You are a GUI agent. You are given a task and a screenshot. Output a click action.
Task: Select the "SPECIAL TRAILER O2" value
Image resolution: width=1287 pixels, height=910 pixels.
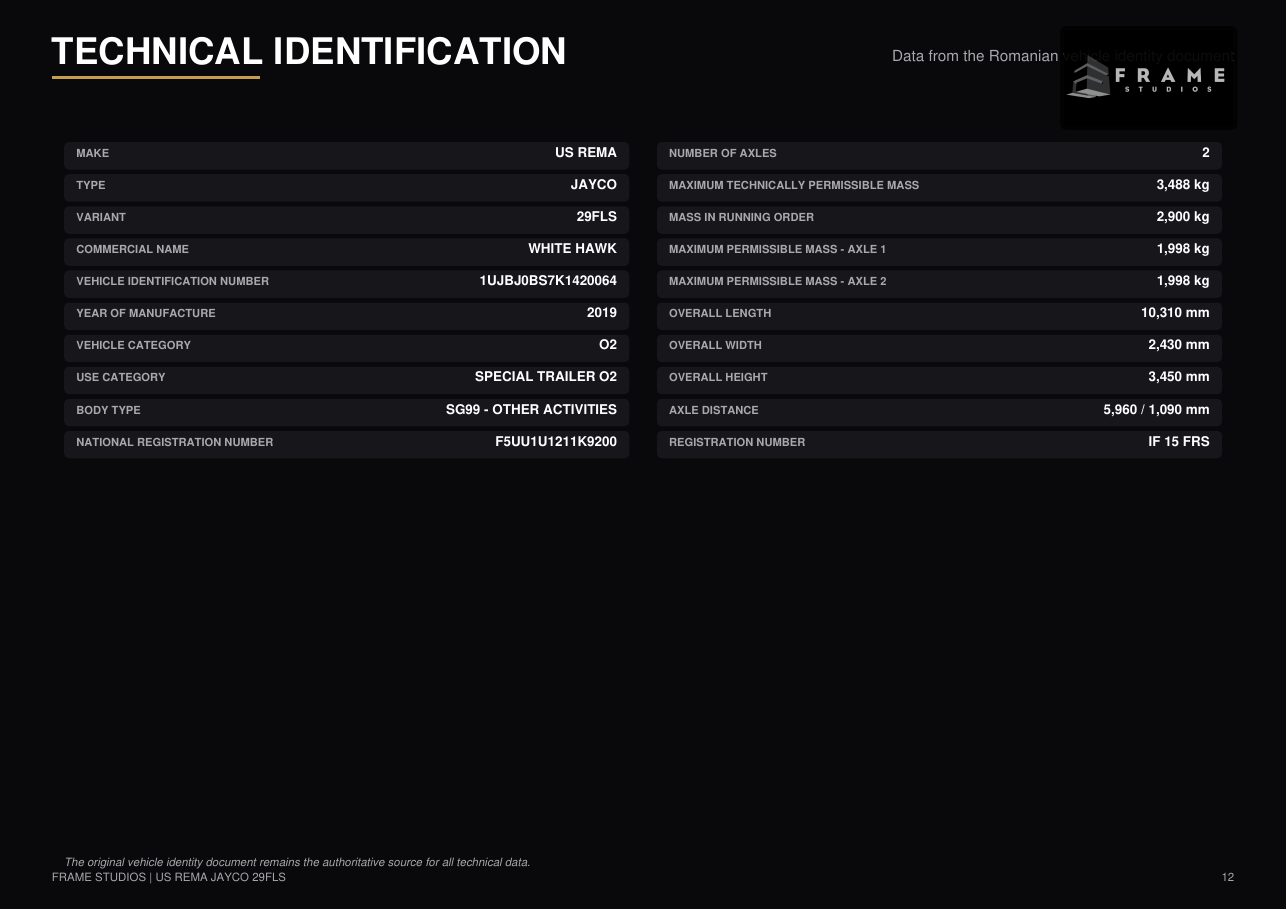(x=546, y=377)
